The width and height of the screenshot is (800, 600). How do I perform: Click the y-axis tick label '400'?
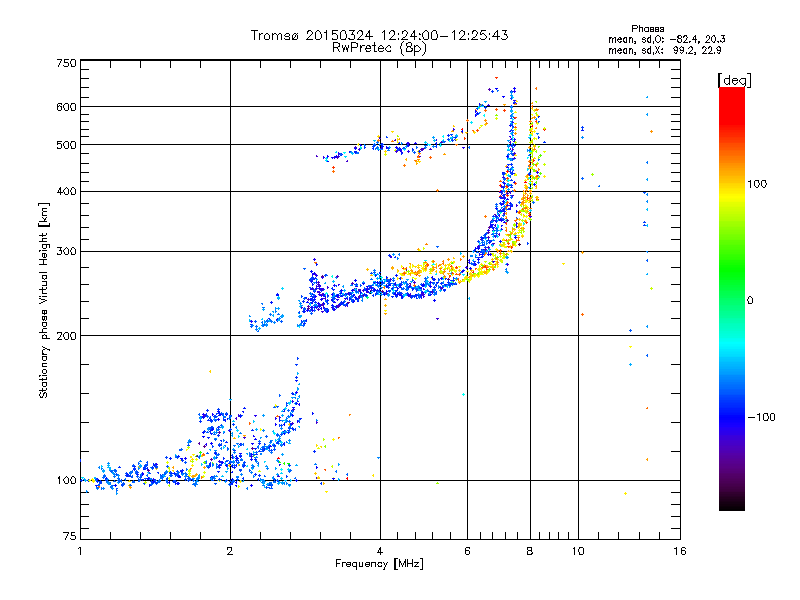[x=67, y=191]
